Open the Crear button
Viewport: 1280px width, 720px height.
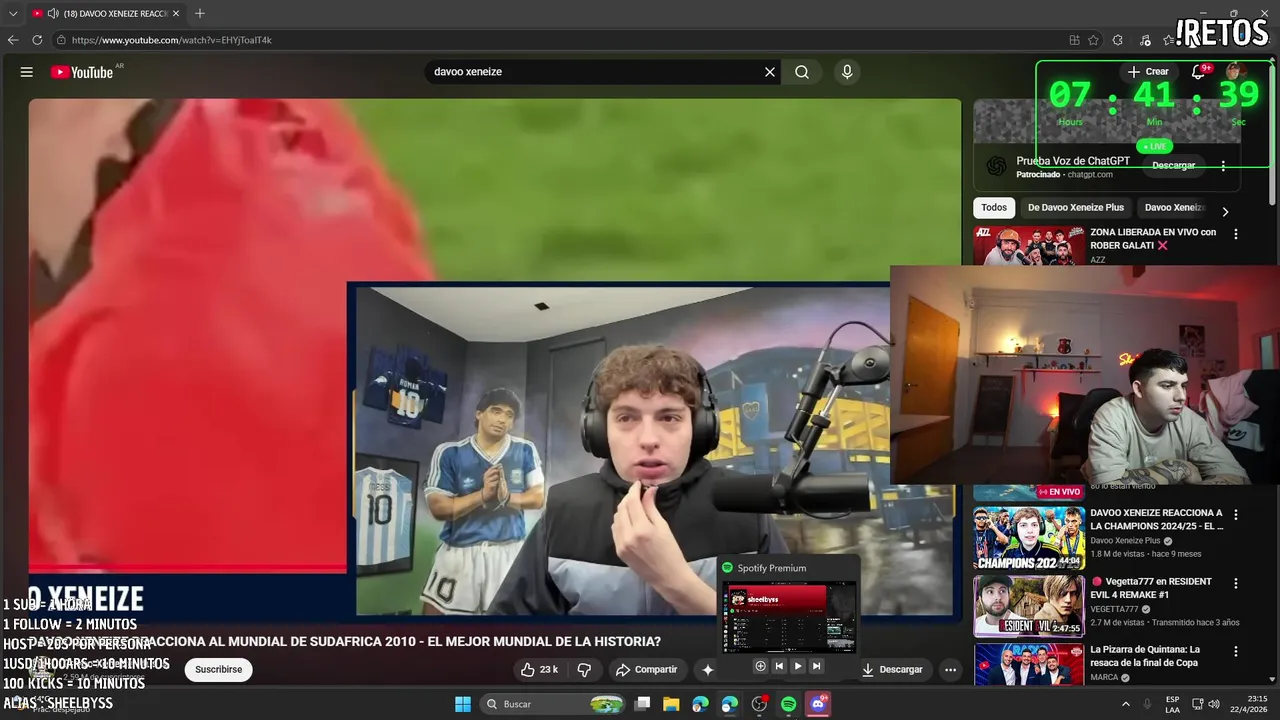click(1148, 72)
